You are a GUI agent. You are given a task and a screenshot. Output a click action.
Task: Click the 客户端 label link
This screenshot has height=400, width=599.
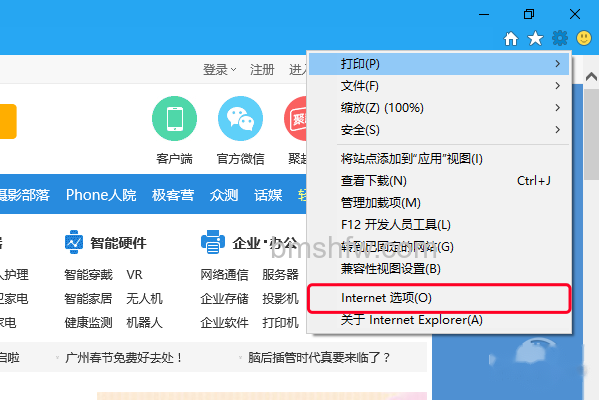point(174,159)
